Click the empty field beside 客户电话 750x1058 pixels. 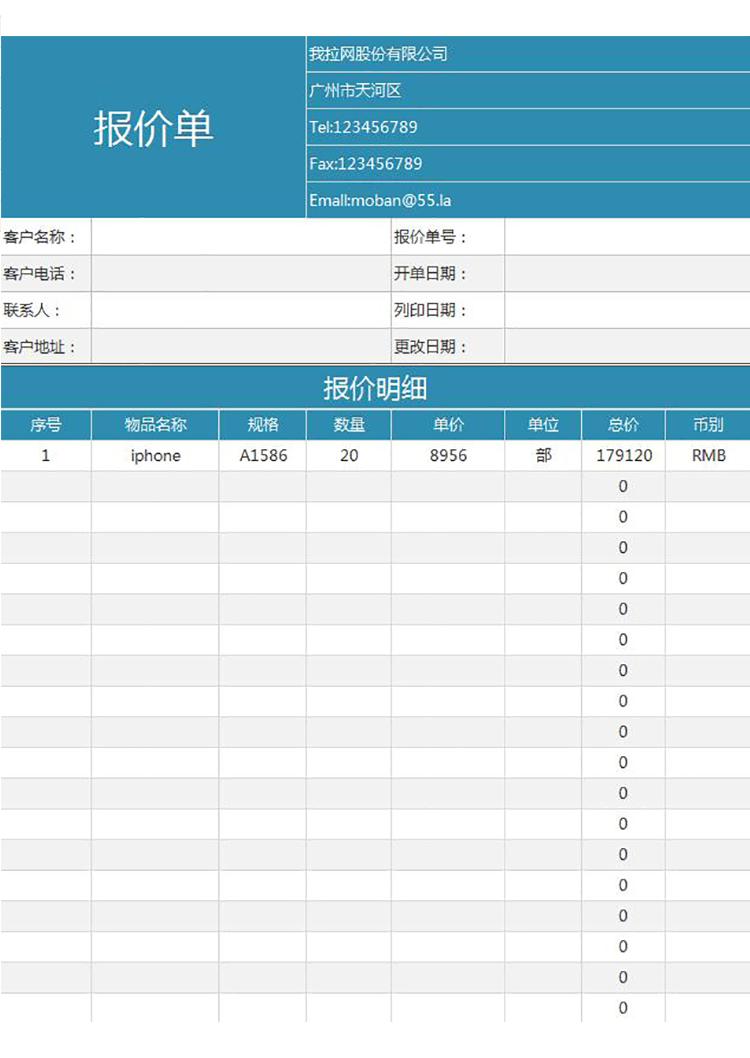(240, 274)
